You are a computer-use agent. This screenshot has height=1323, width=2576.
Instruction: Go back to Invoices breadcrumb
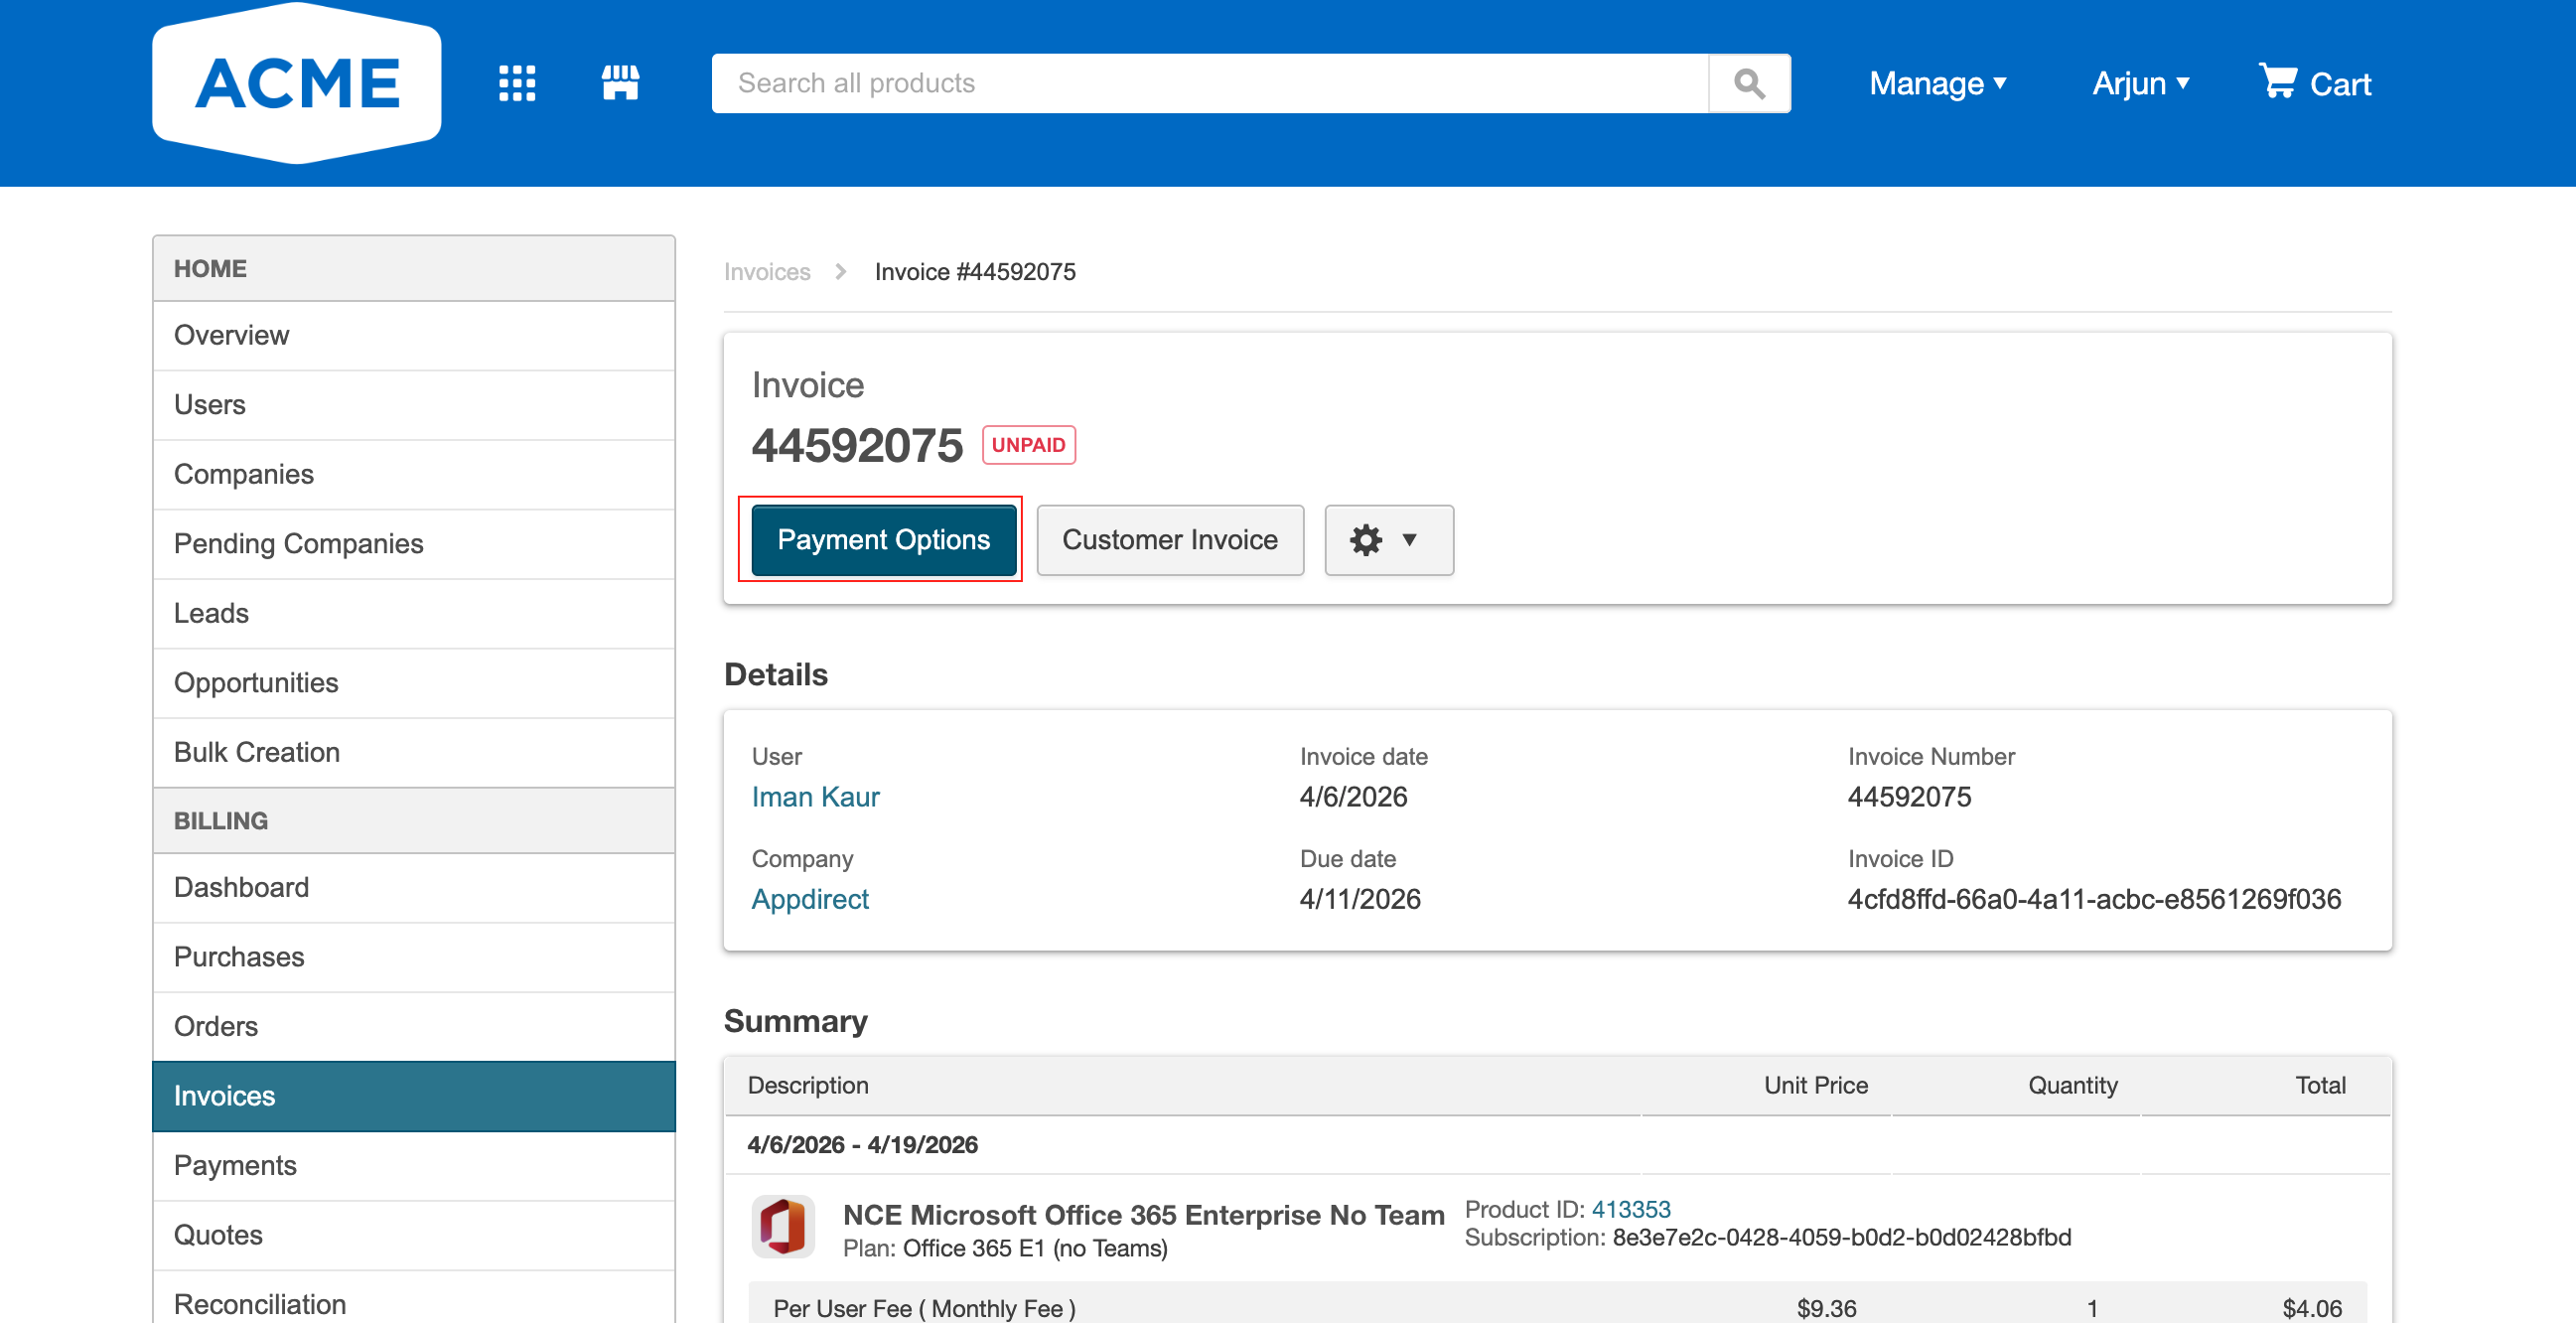click(x=767, y=272)
